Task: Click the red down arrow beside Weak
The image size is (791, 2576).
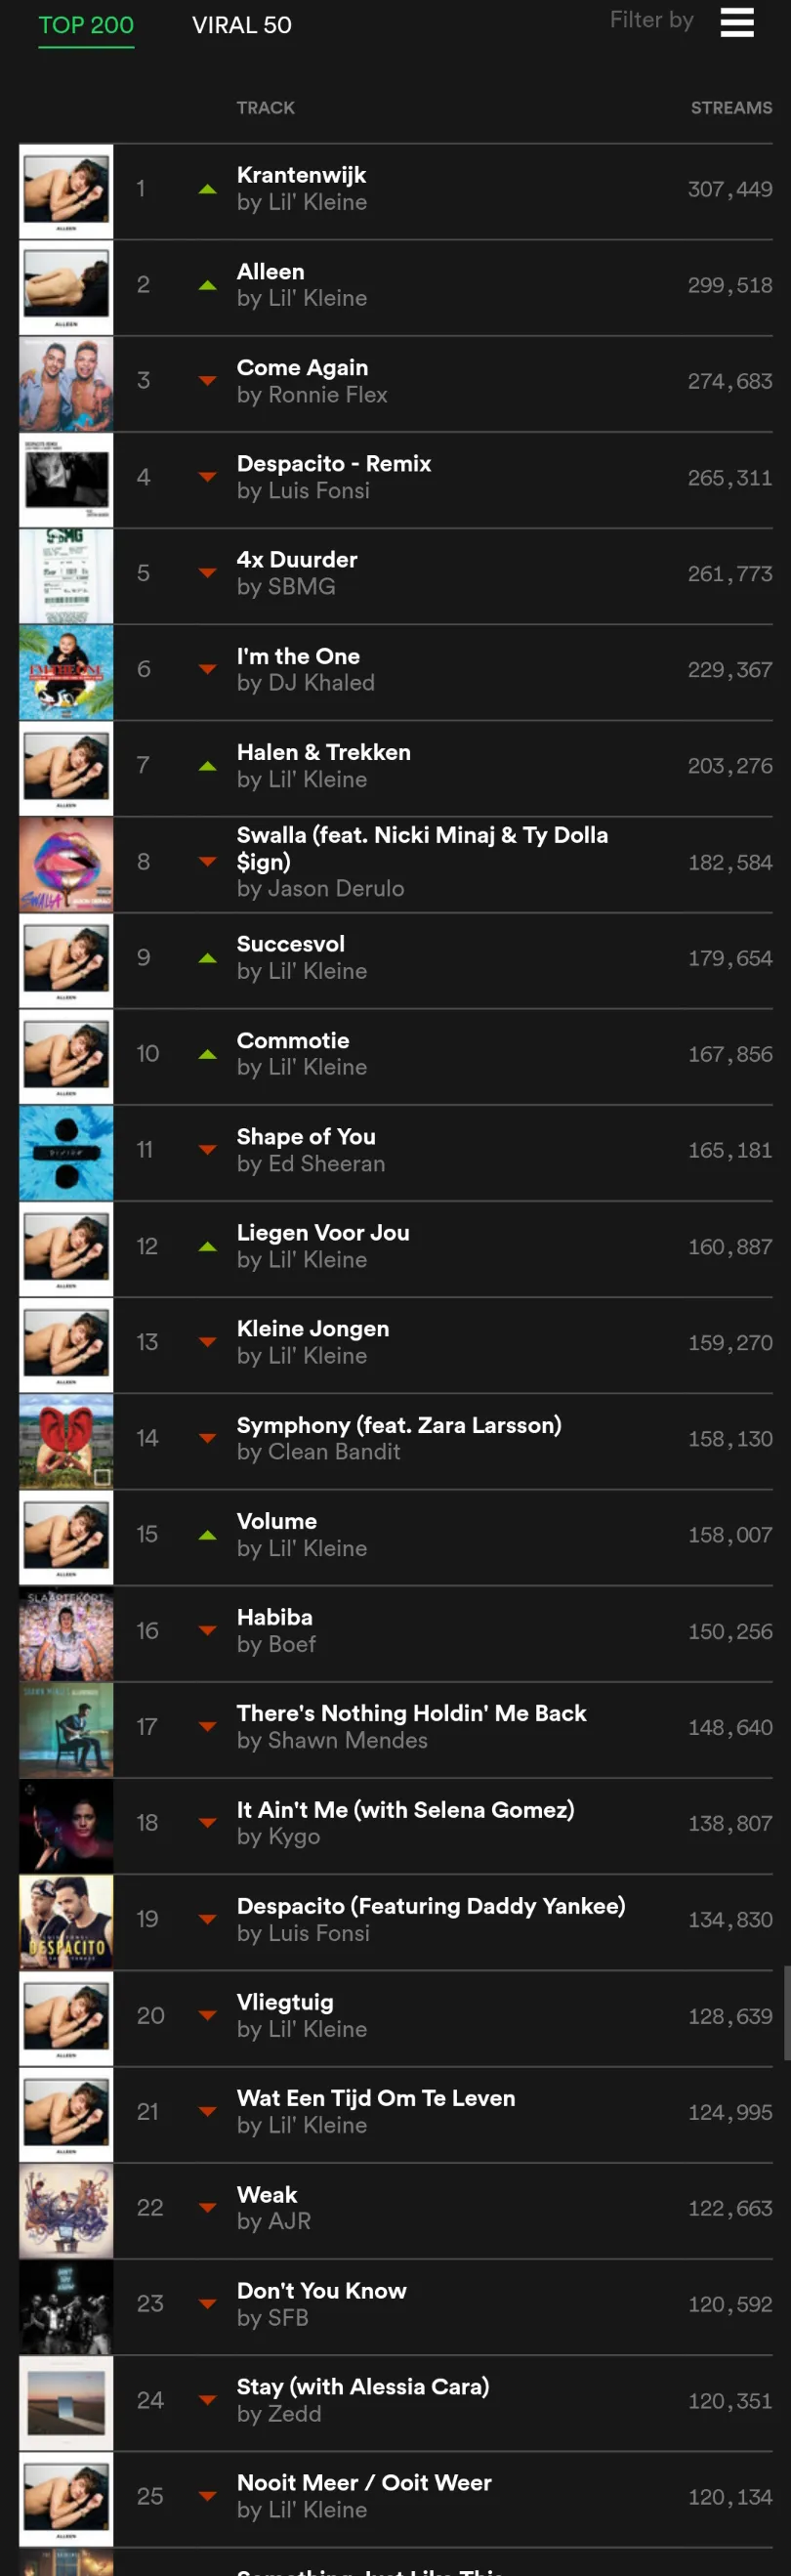Action: (207, 2208)
